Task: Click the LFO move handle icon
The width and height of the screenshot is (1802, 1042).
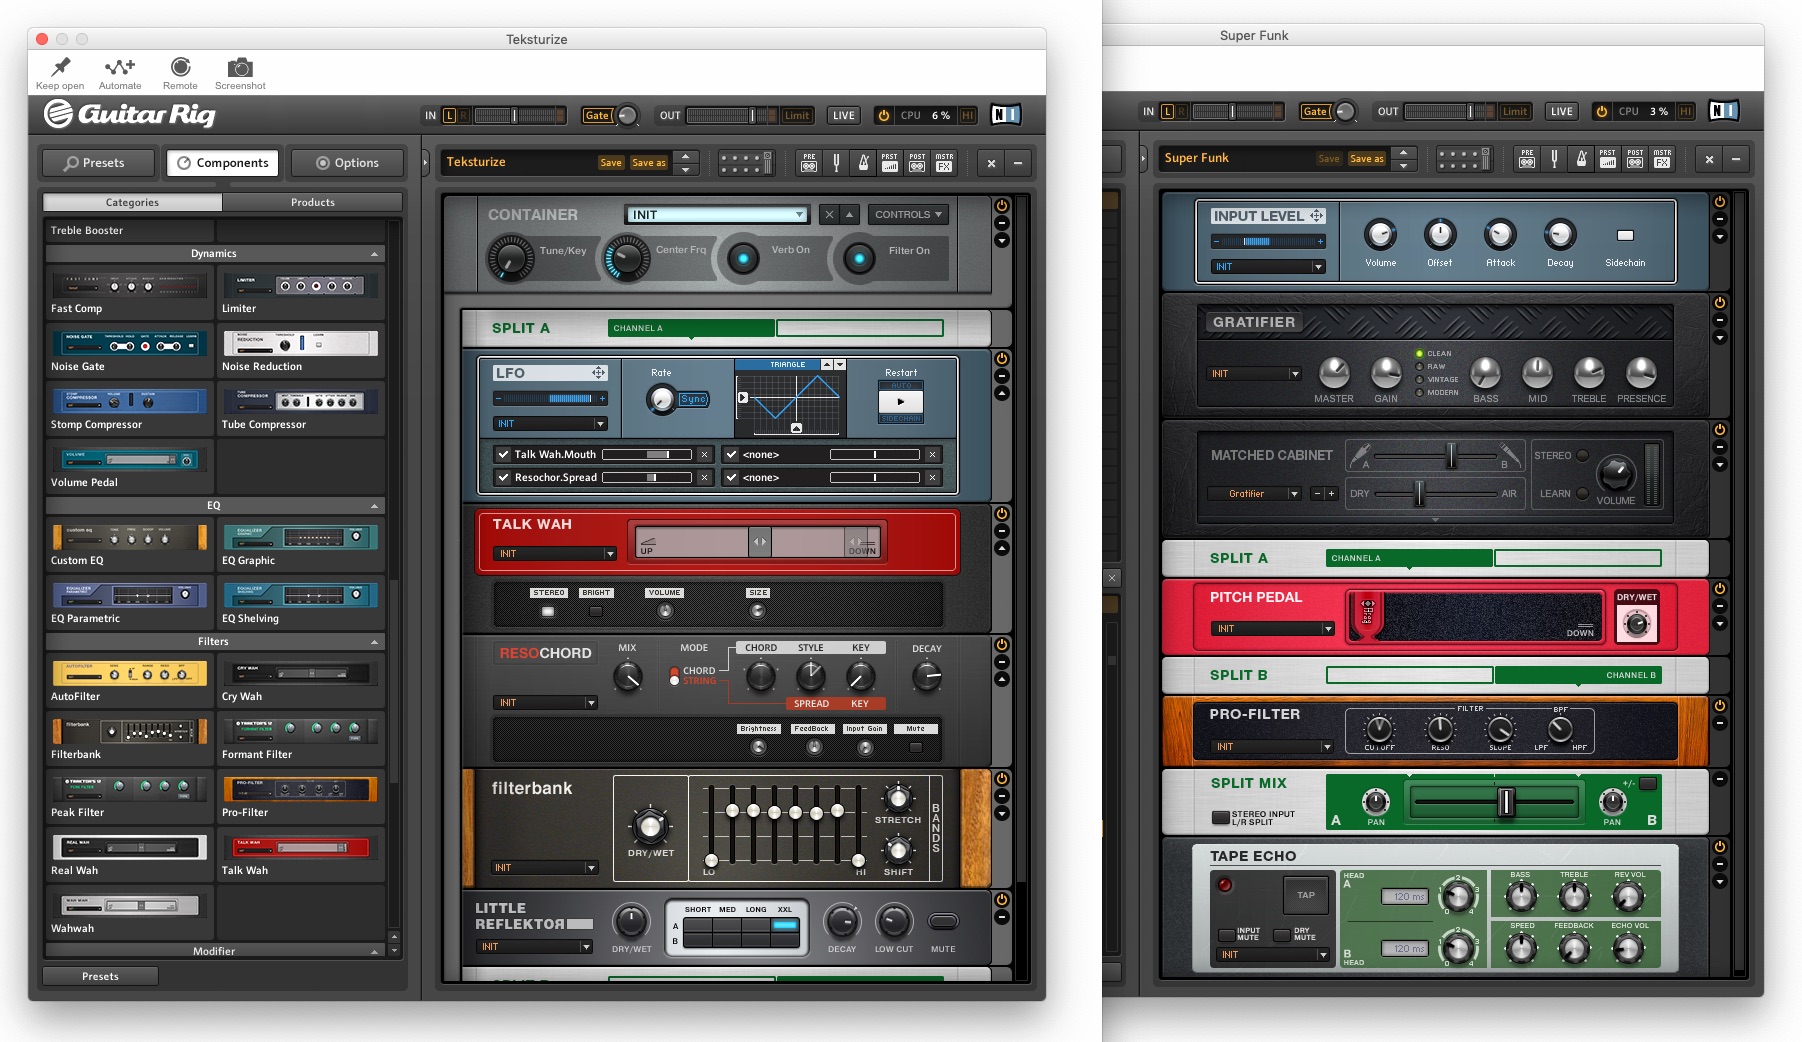Action: coord(598,373)
